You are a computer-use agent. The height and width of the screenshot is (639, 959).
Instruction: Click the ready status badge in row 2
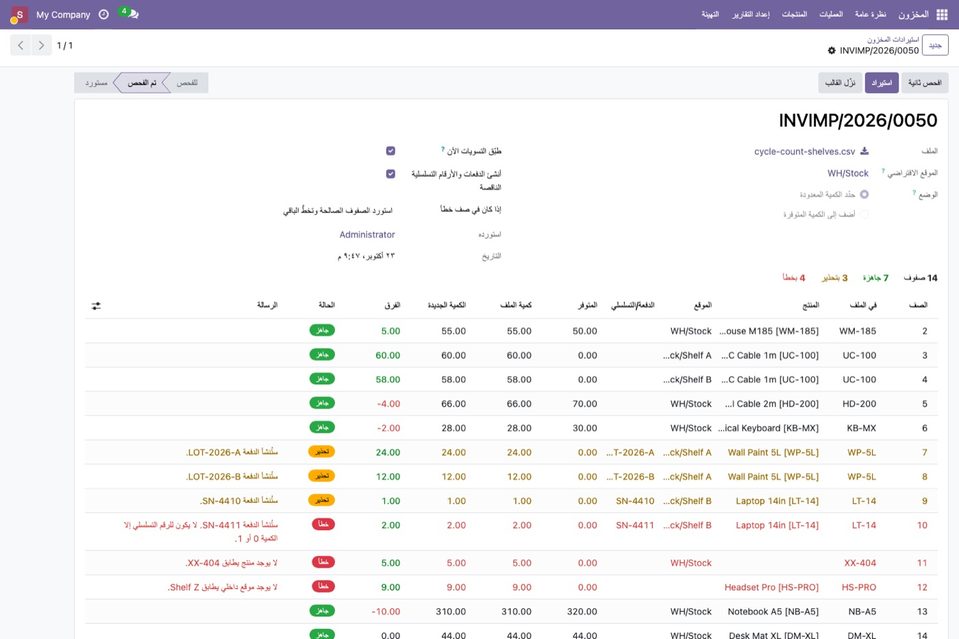point(322,330)
